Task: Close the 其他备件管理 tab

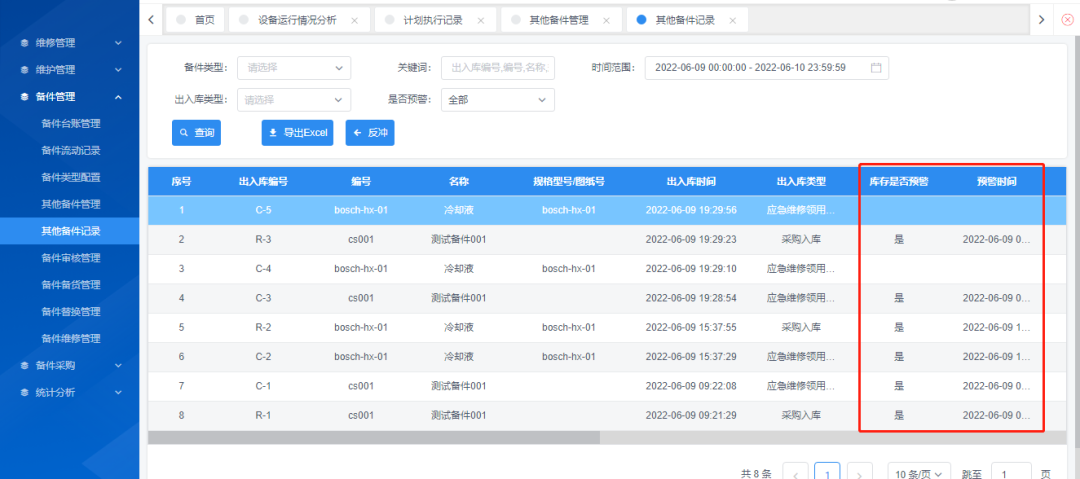Action: point(607,21)
